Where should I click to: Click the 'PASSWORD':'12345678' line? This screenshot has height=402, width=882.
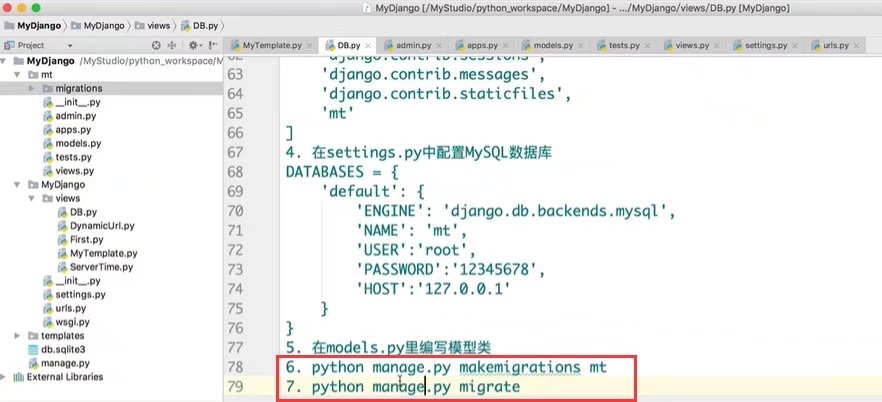coord(451,270)
